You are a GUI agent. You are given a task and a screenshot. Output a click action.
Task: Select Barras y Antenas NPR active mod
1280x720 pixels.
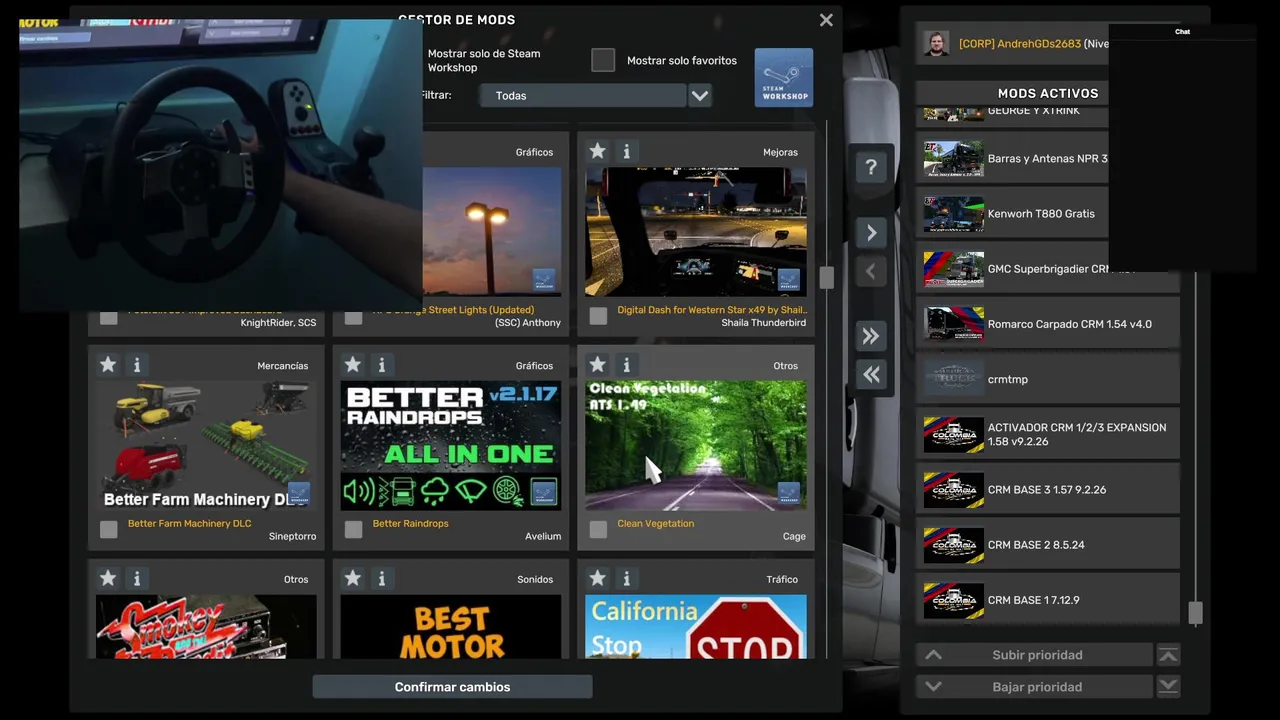point(1012,158)
